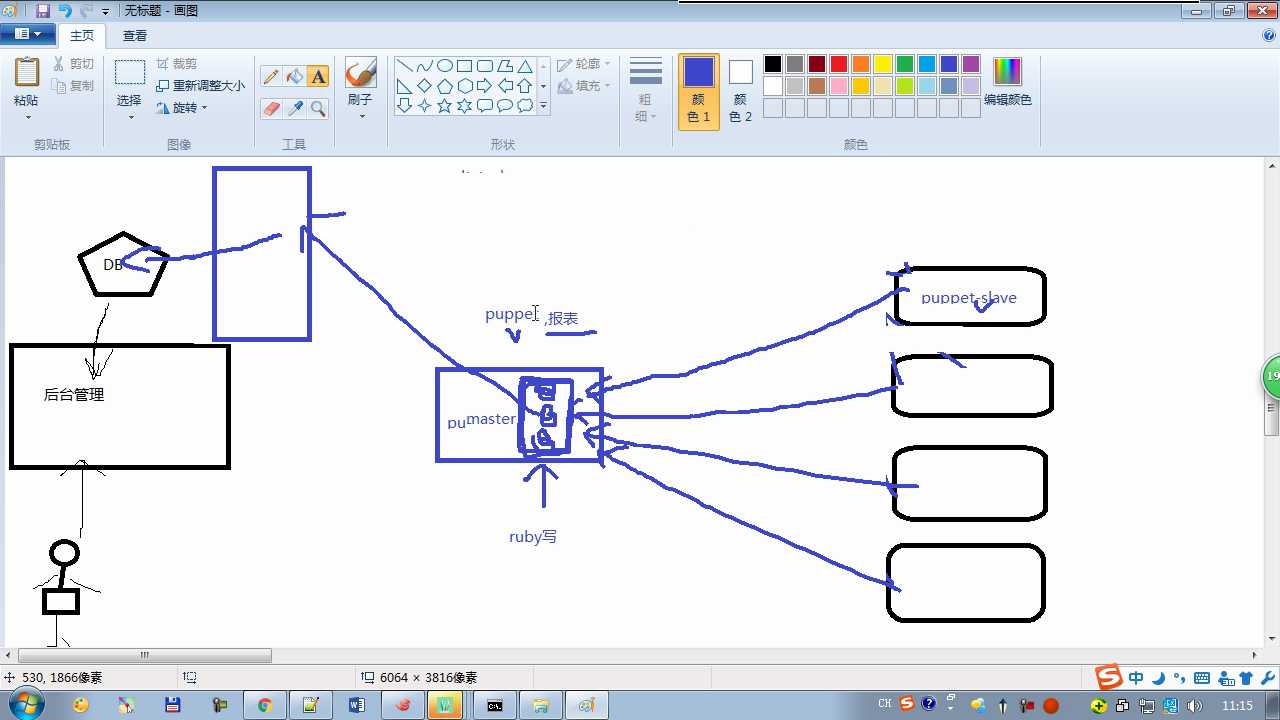Viewport: 1280px width, 720px height.
Task: Open the Outline (轮廓) dropdown
Action: pos(584,64)
